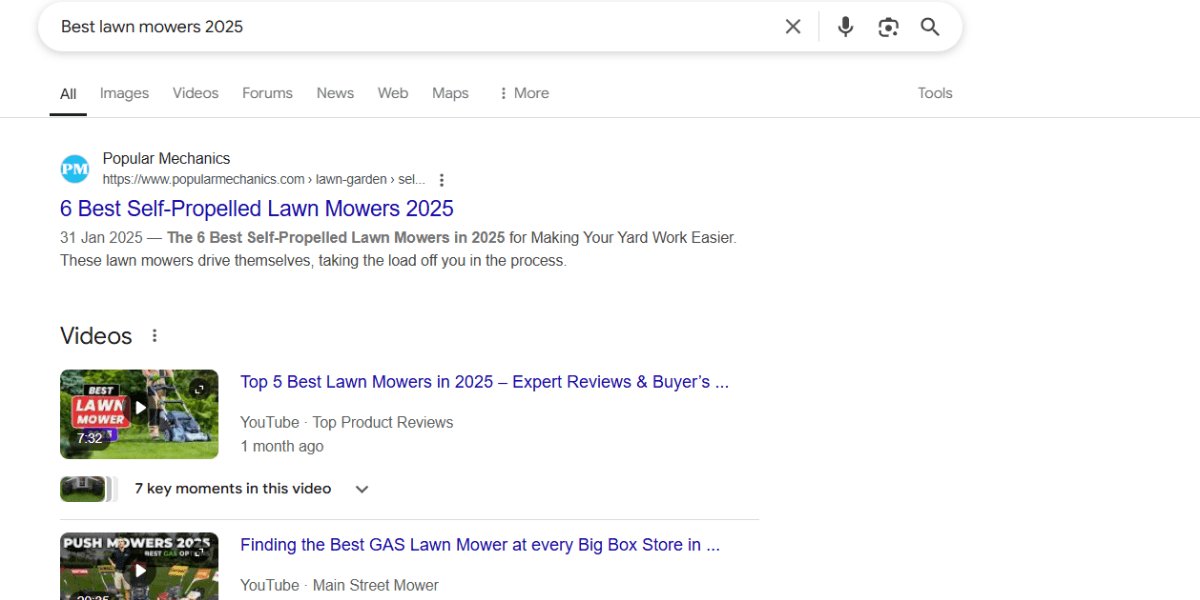
Task: Open Popular Mechanics result options menu
Action: [442, 180]
